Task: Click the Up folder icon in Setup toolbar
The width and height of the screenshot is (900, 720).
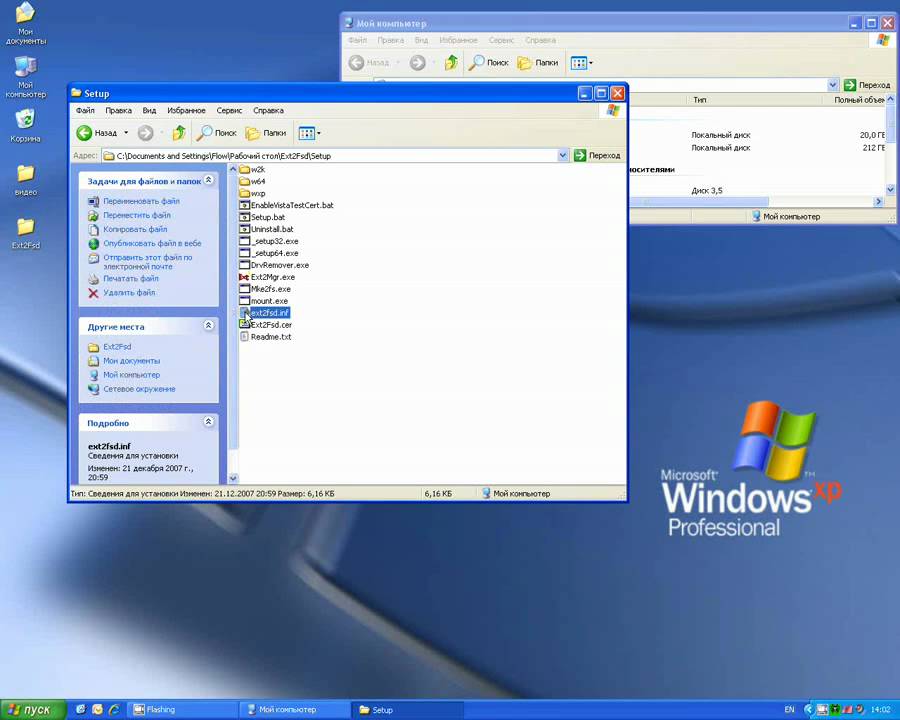Action: pyautogui.click(x=179, y=133)
